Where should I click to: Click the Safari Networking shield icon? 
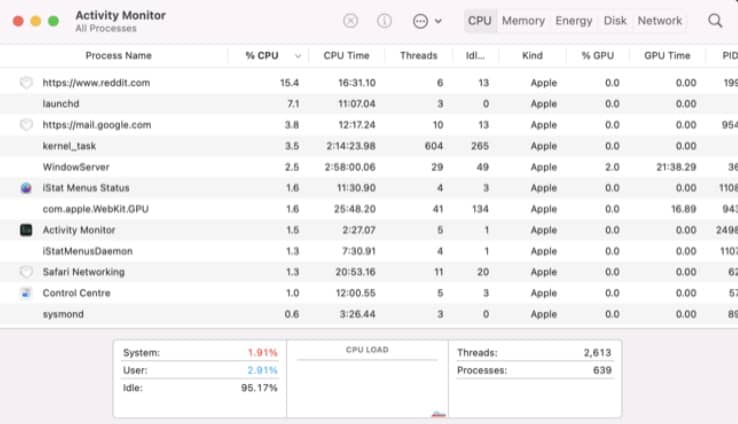(26, 272)
